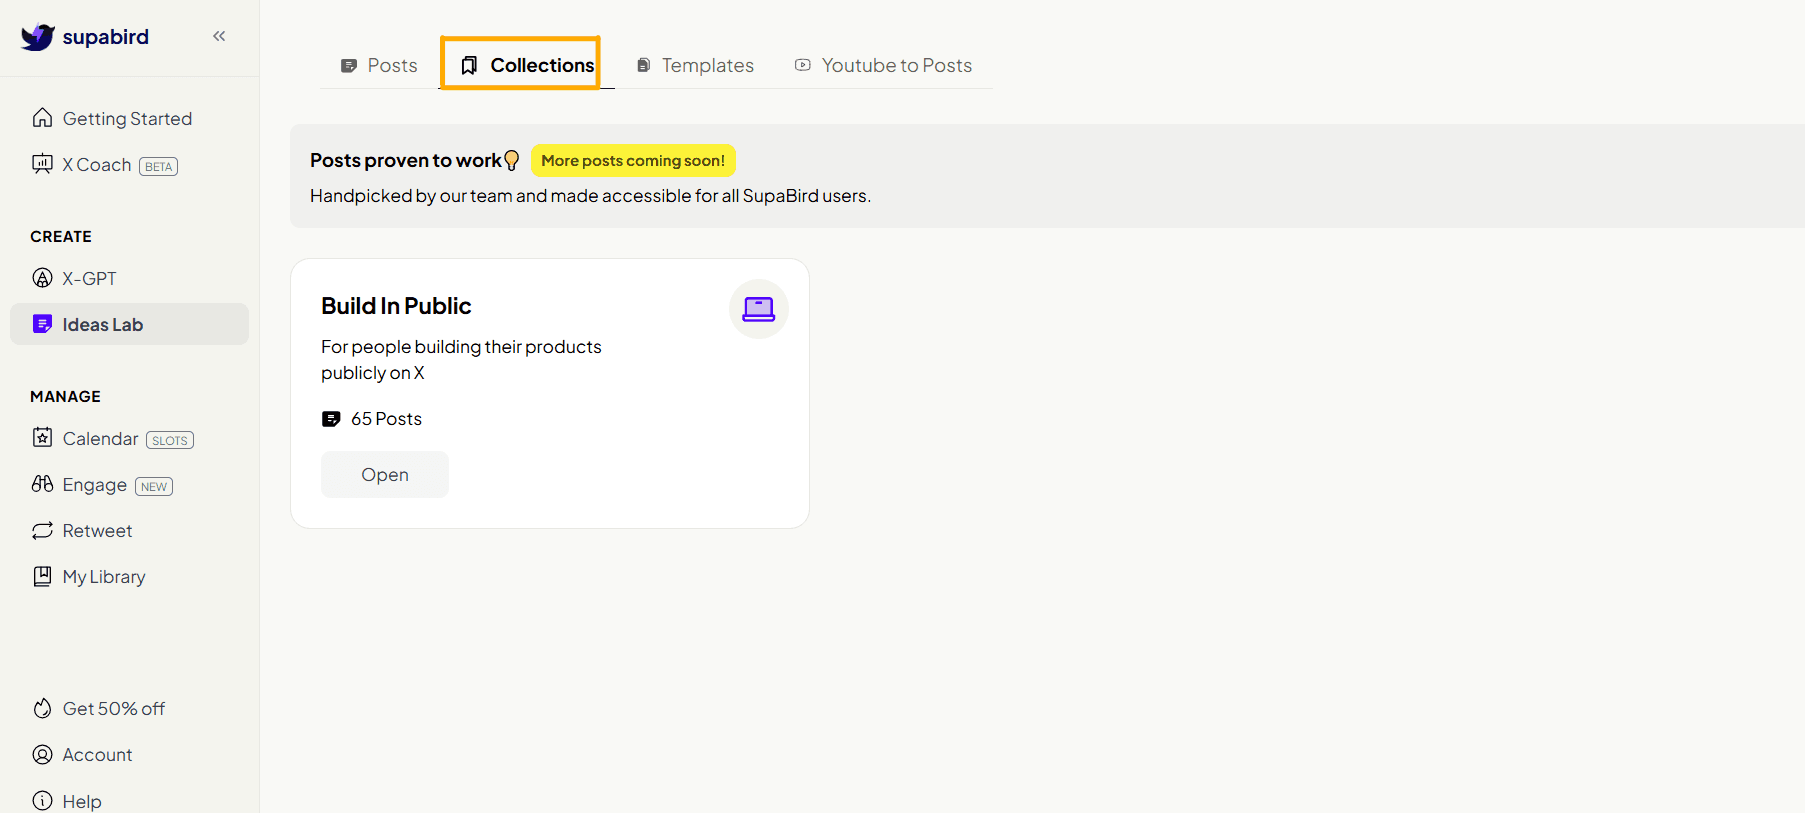Open Youtube to Posts tab
Screen dimensions: 1805x813
tap(883, 65)
